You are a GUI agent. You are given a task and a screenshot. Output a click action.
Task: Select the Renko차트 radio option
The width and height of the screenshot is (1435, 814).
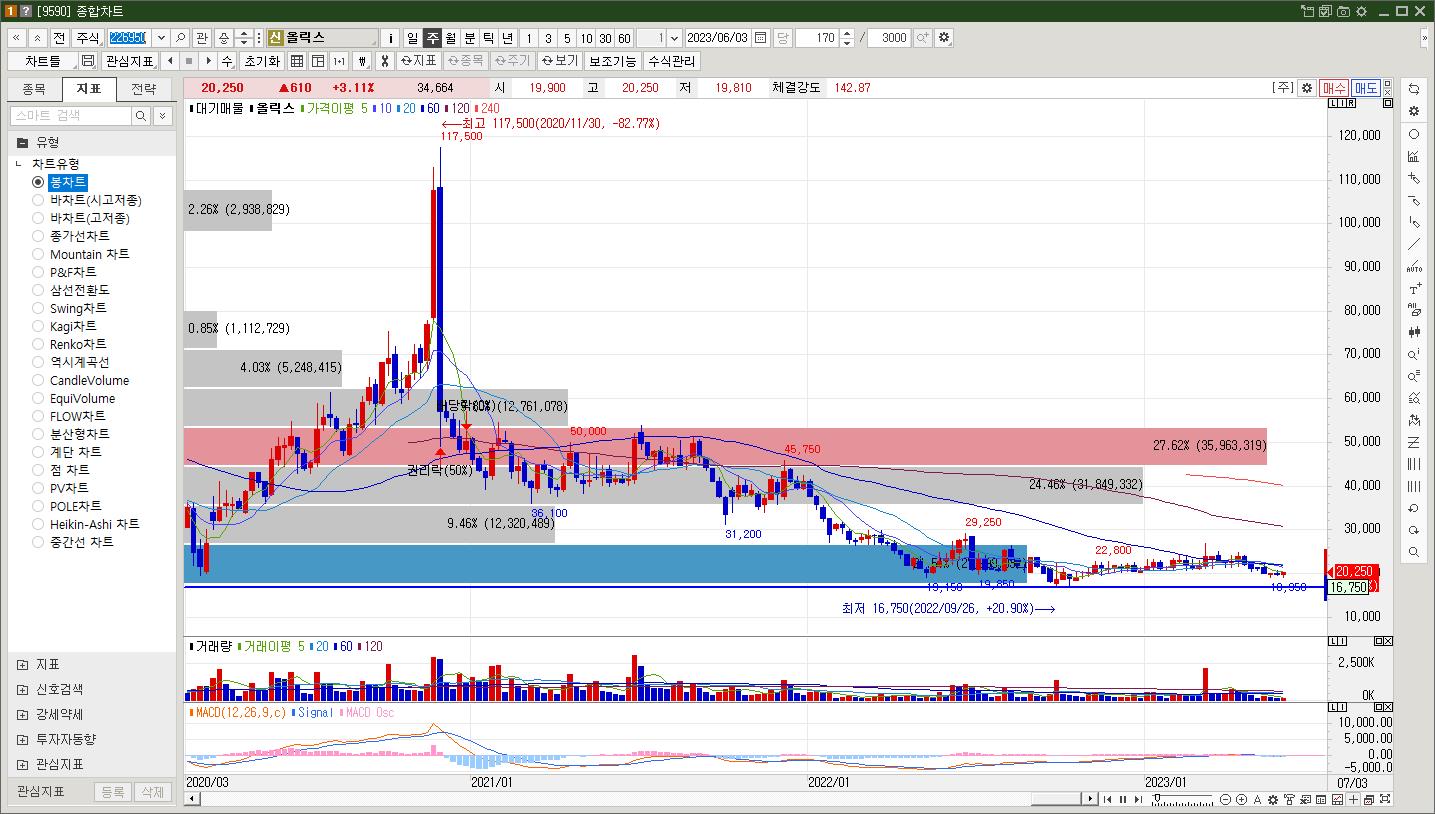(38, 344)
